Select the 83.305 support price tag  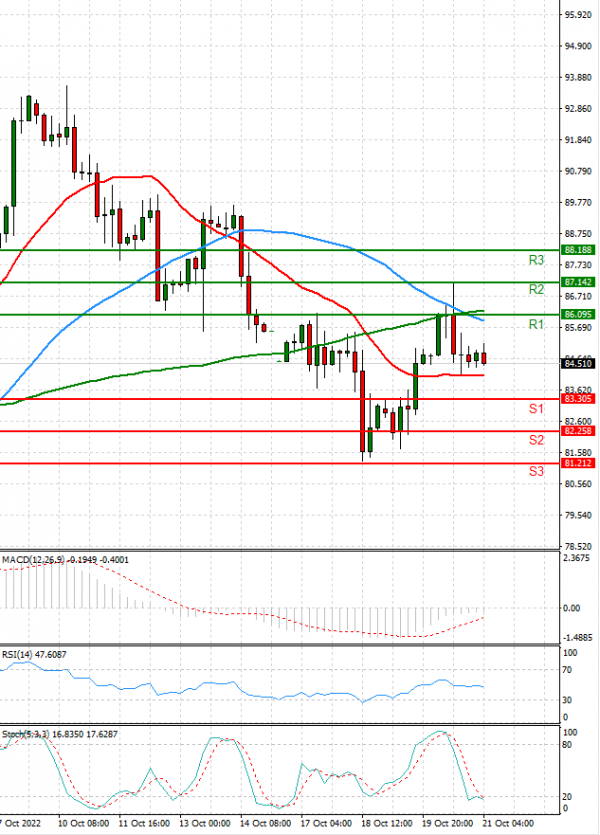[x=578, y=399]
